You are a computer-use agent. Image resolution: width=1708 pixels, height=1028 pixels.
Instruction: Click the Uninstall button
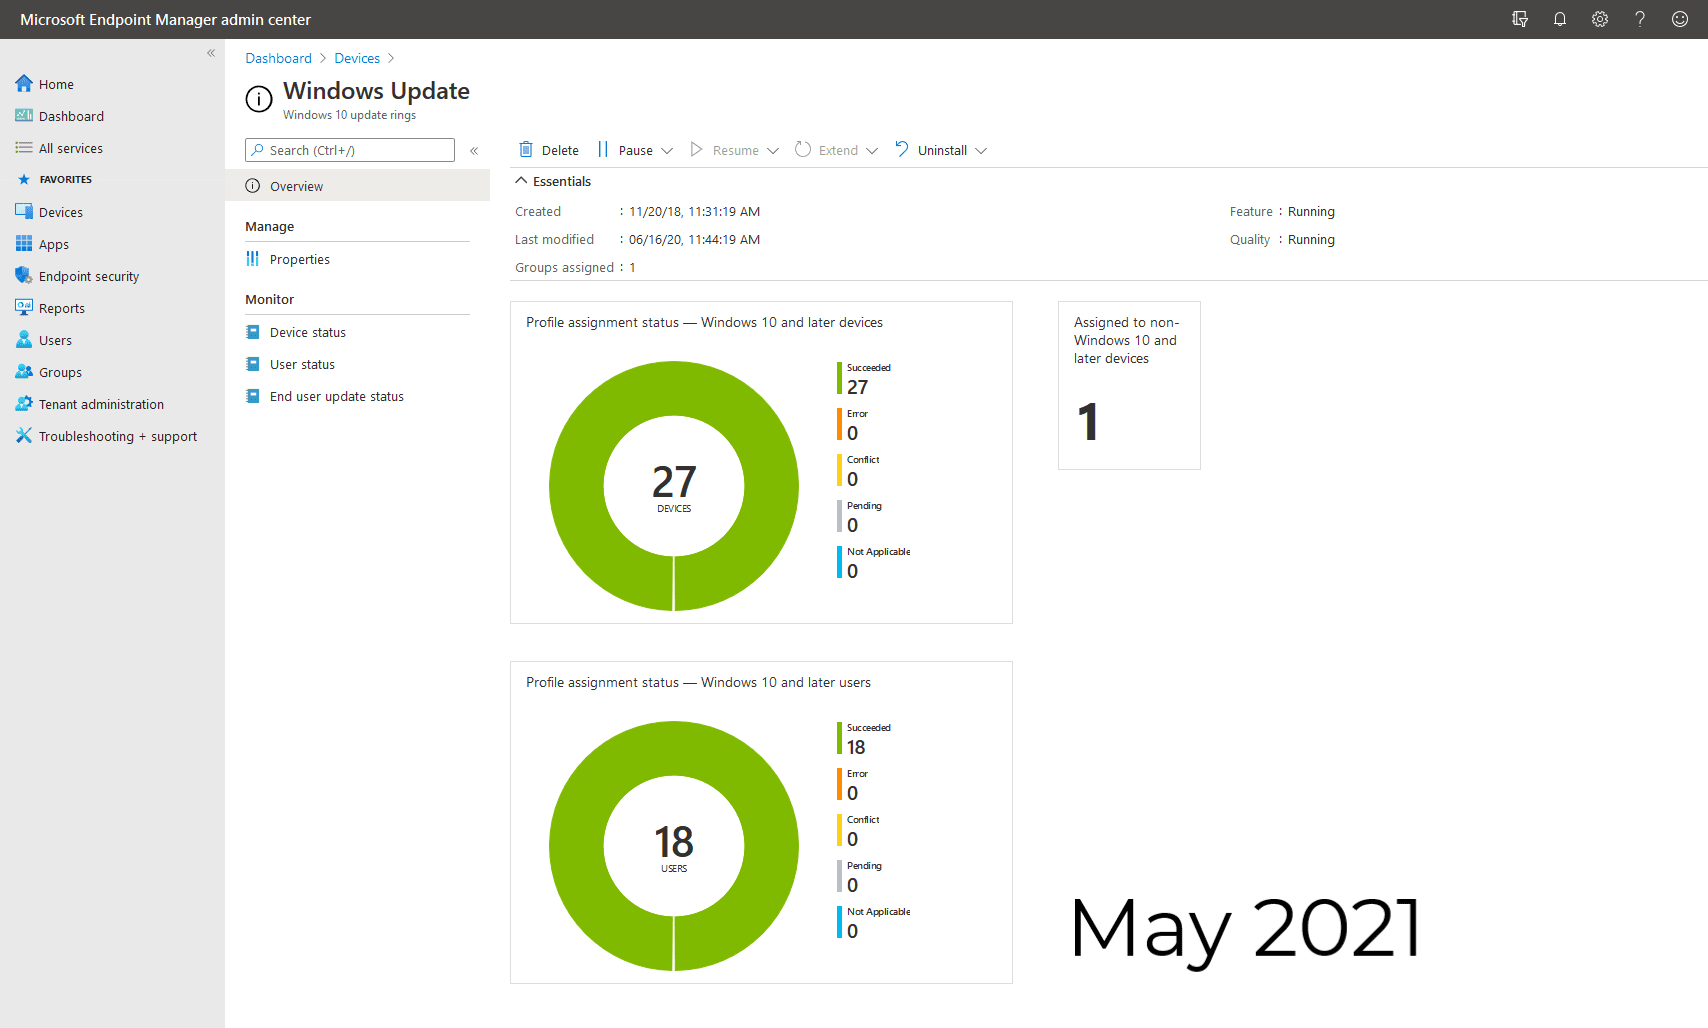pos(941,150)
